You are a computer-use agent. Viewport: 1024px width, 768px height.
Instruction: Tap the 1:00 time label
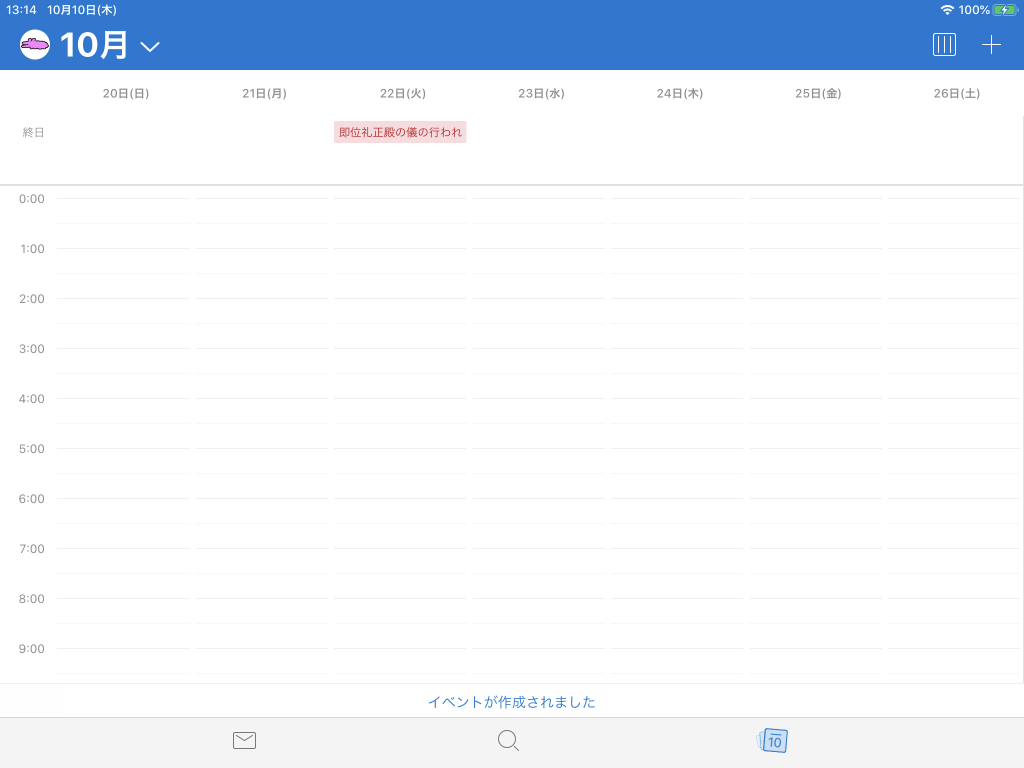pos(32,249)
